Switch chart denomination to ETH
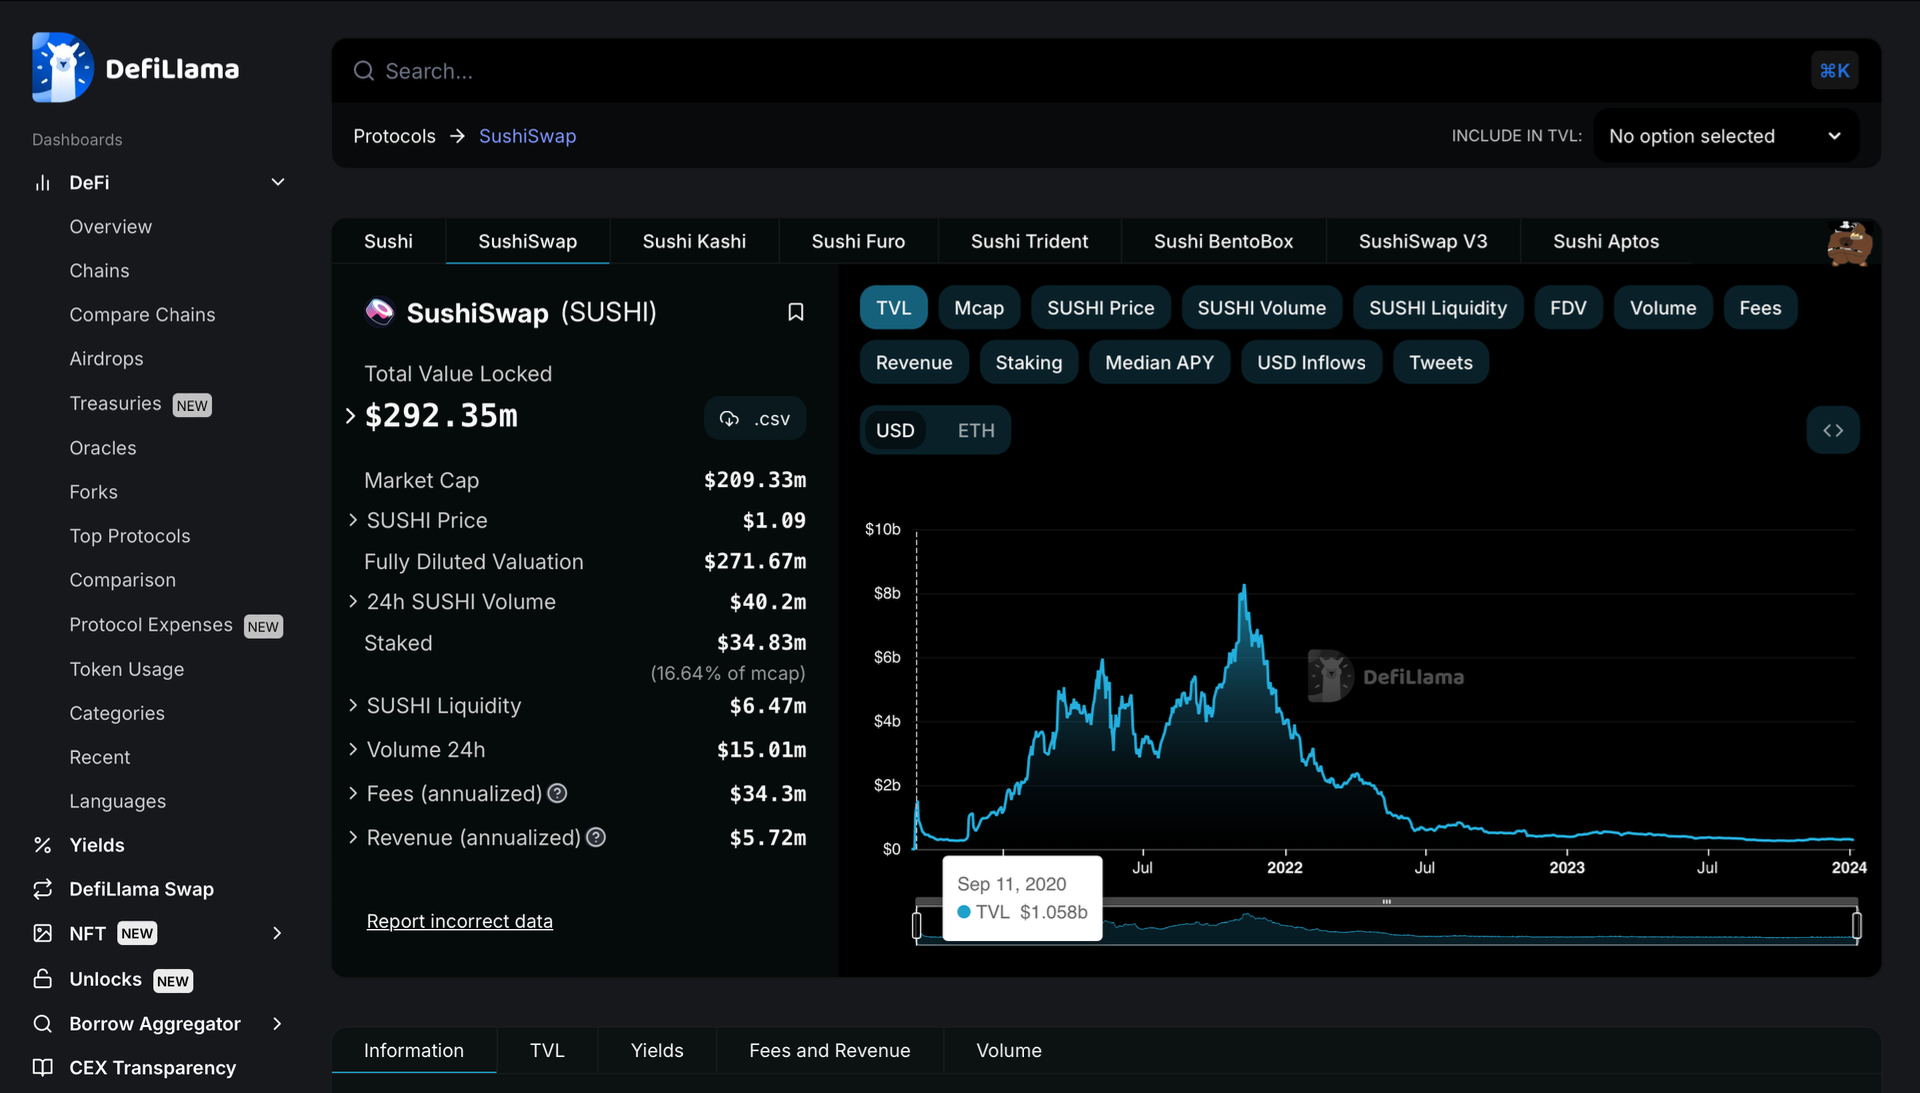The height and width of the screenshot is (1093, 1920). coord(976,430)
